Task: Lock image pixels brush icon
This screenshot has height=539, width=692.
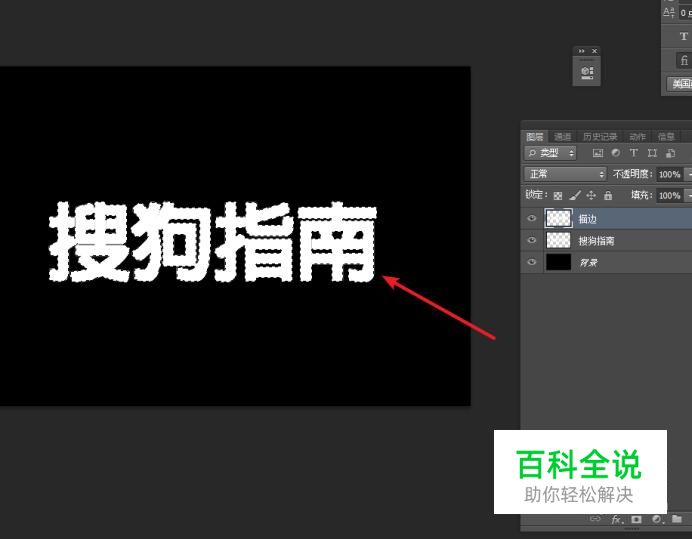Action: coord(575,195)
